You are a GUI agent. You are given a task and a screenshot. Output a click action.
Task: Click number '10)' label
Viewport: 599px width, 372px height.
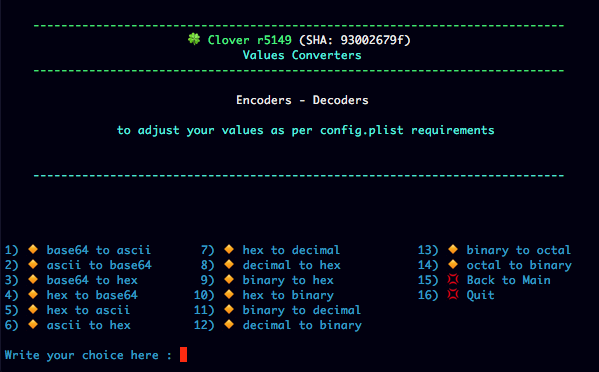click(x=204, y=295)
